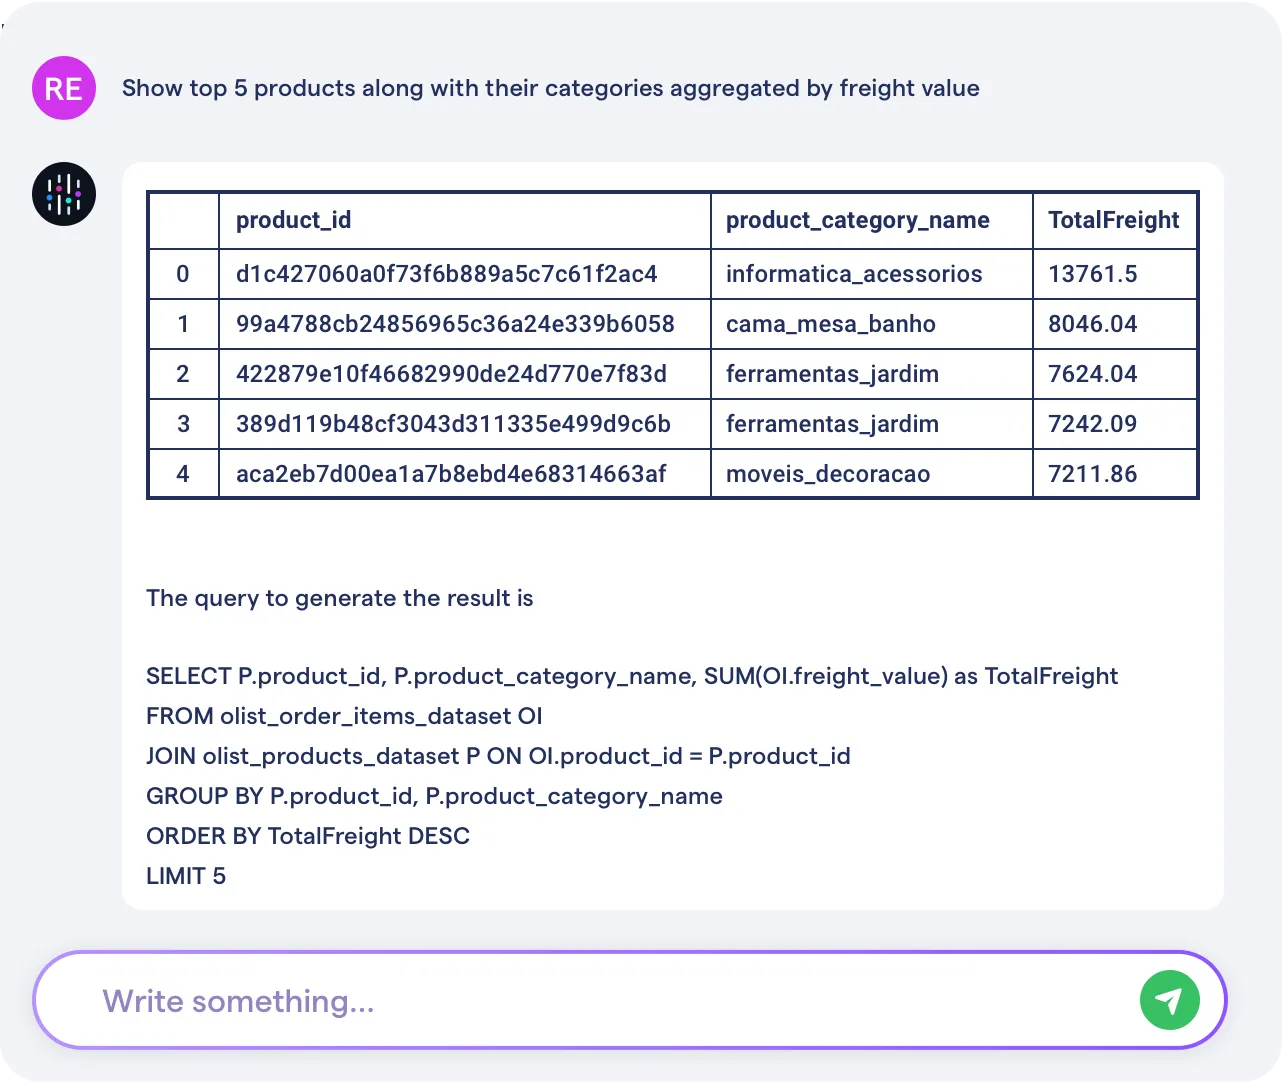Viewport: 1282px width, 1082px height.
Task: Click product ID 99a4788cb24856965c36a24e339b6058
Action: (x=455, y=324)
